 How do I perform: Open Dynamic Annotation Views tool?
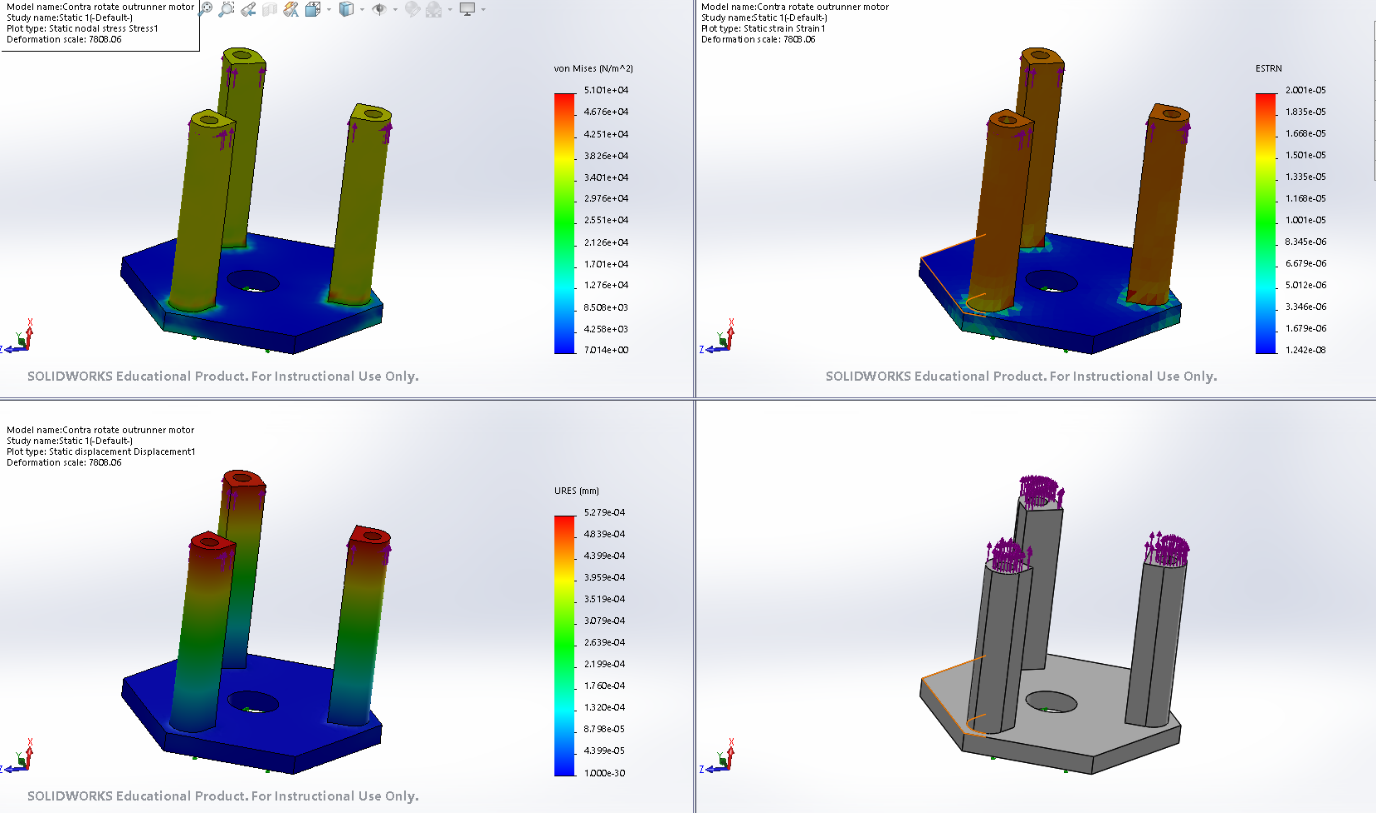tap(291, 9)
